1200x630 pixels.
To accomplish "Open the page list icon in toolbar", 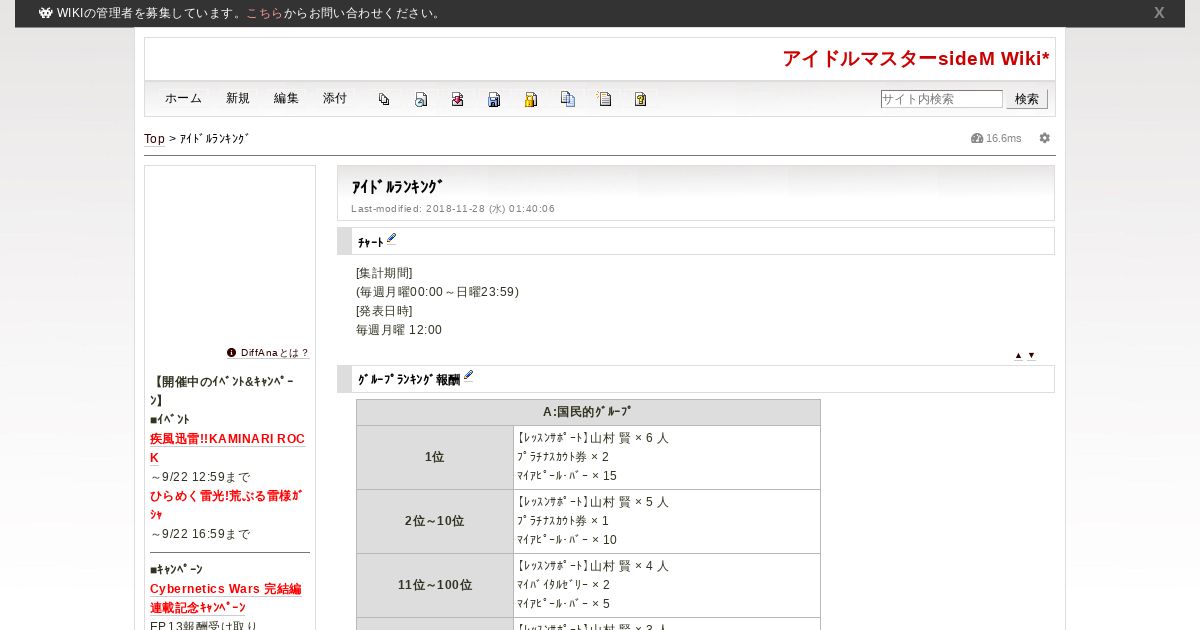I will [x=384, y=99].
